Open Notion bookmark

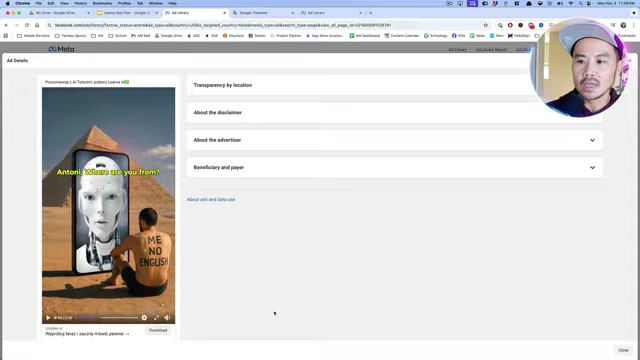257,36
